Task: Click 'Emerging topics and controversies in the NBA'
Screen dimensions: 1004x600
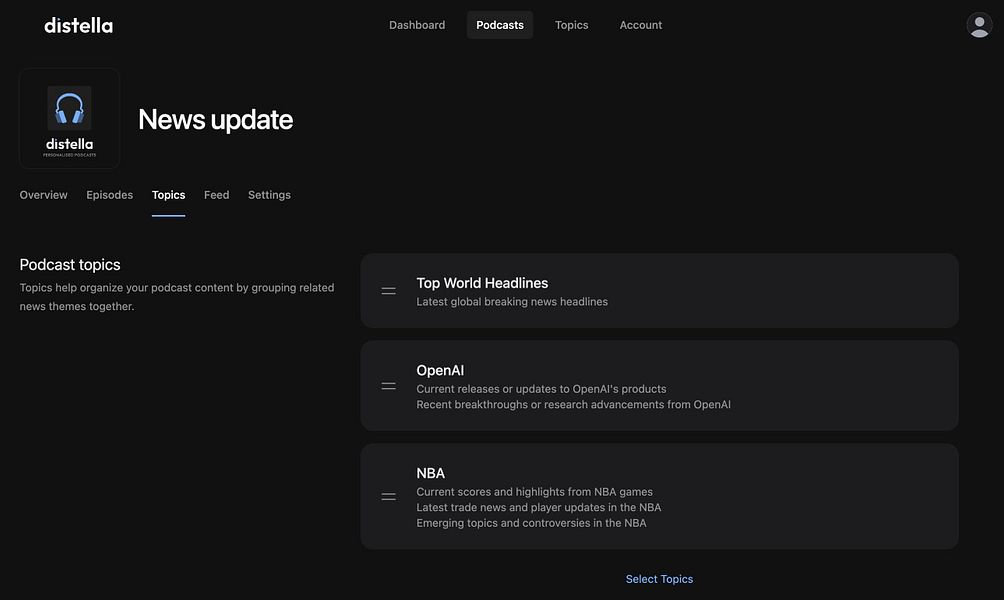Action: [x=531, y=523]
